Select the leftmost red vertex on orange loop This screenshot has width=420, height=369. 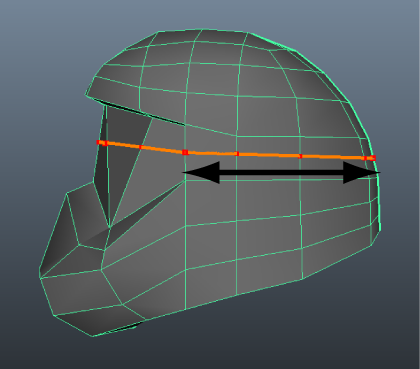point(98,142)
